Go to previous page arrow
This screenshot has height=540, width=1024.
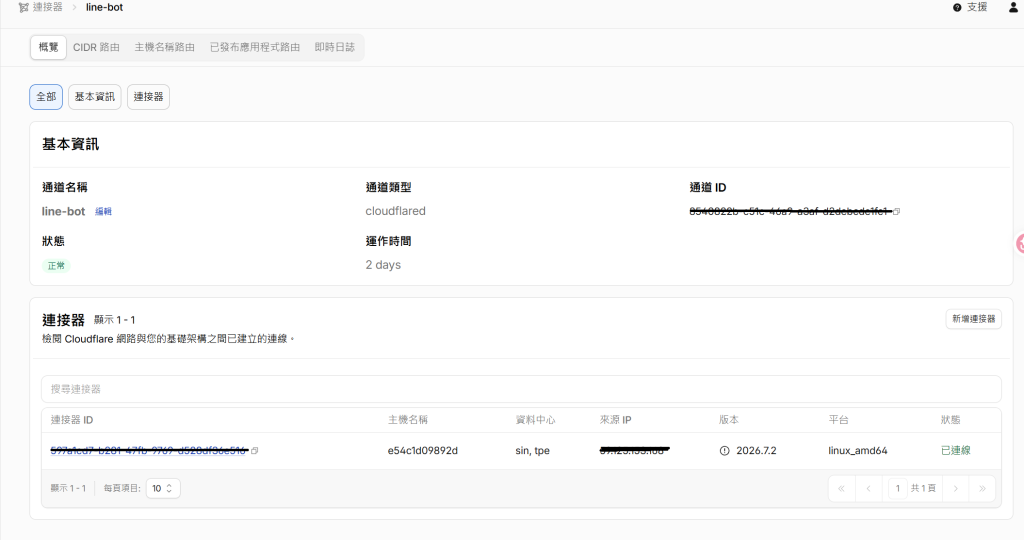[x=869, y=488]
